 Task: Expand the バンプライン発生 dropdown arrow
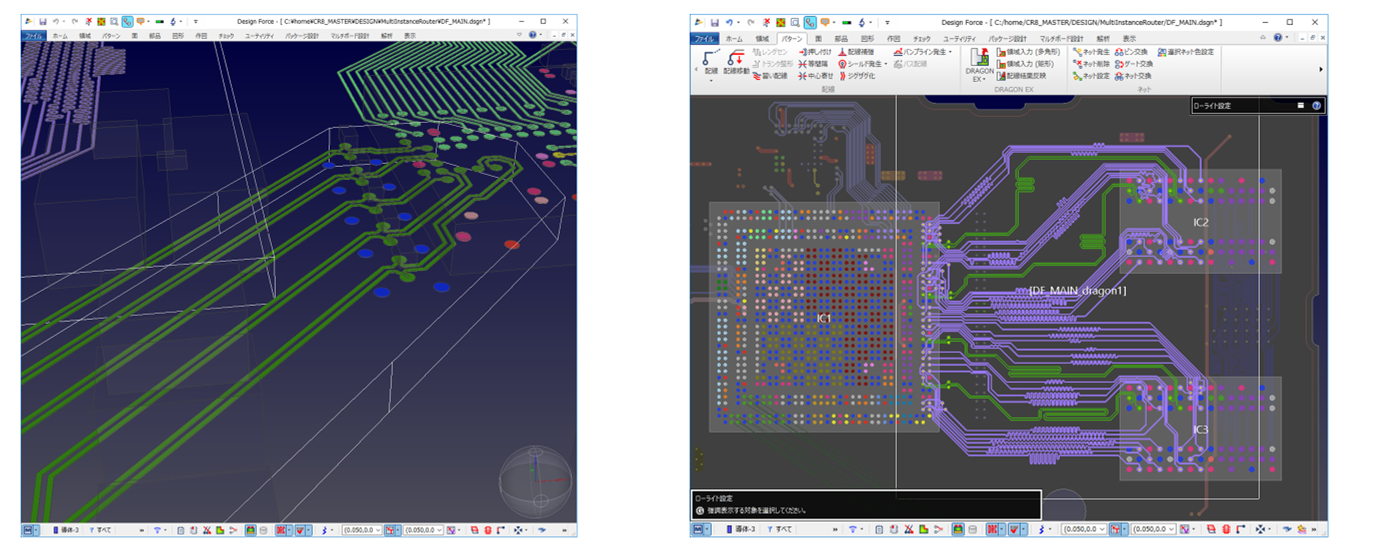(x=950, y=51)
